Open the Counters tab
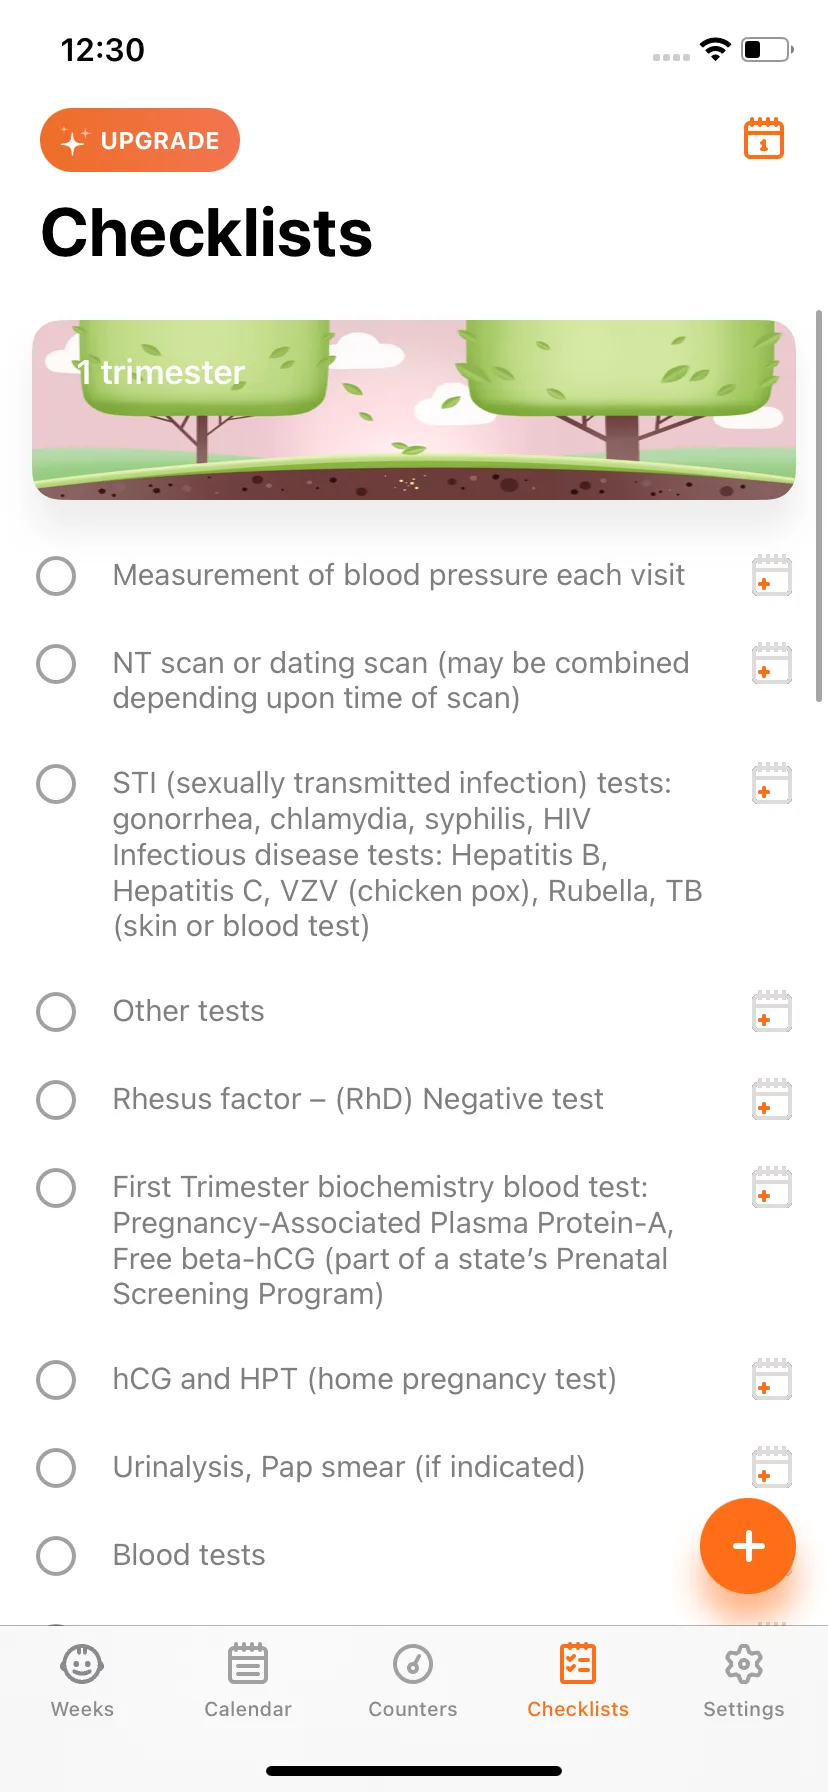This screenshot has width=828, height=1792. 413,1680
